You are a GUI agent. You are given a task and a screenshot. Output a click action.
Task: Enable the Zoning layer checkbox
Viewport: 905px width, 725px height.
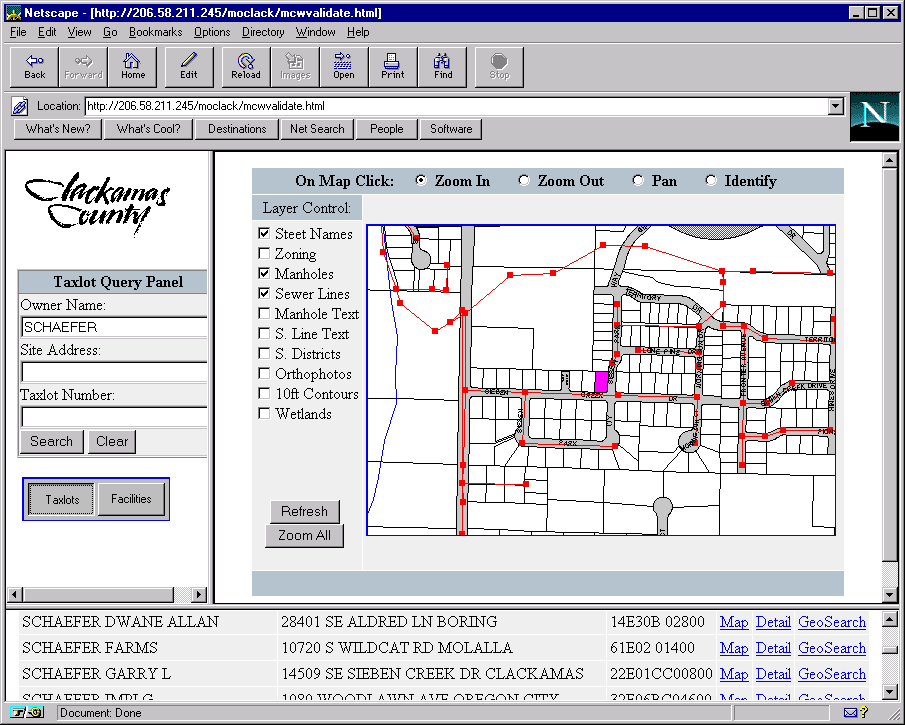click(264, 253)
